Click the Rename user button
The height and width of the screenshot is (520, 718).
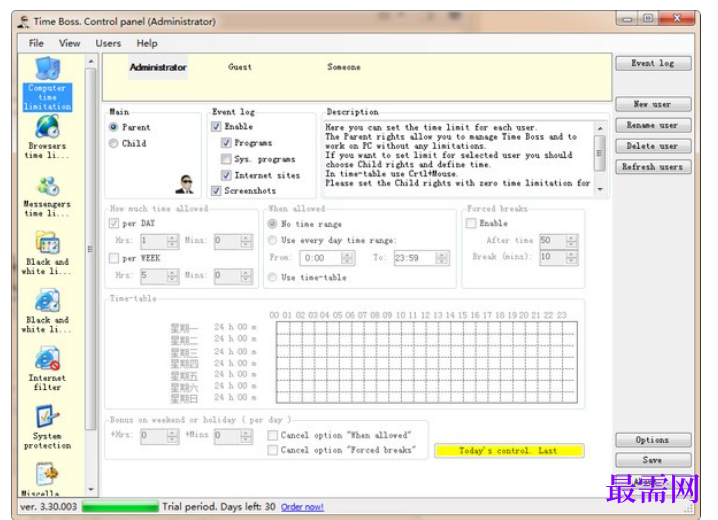pos(653,125)
